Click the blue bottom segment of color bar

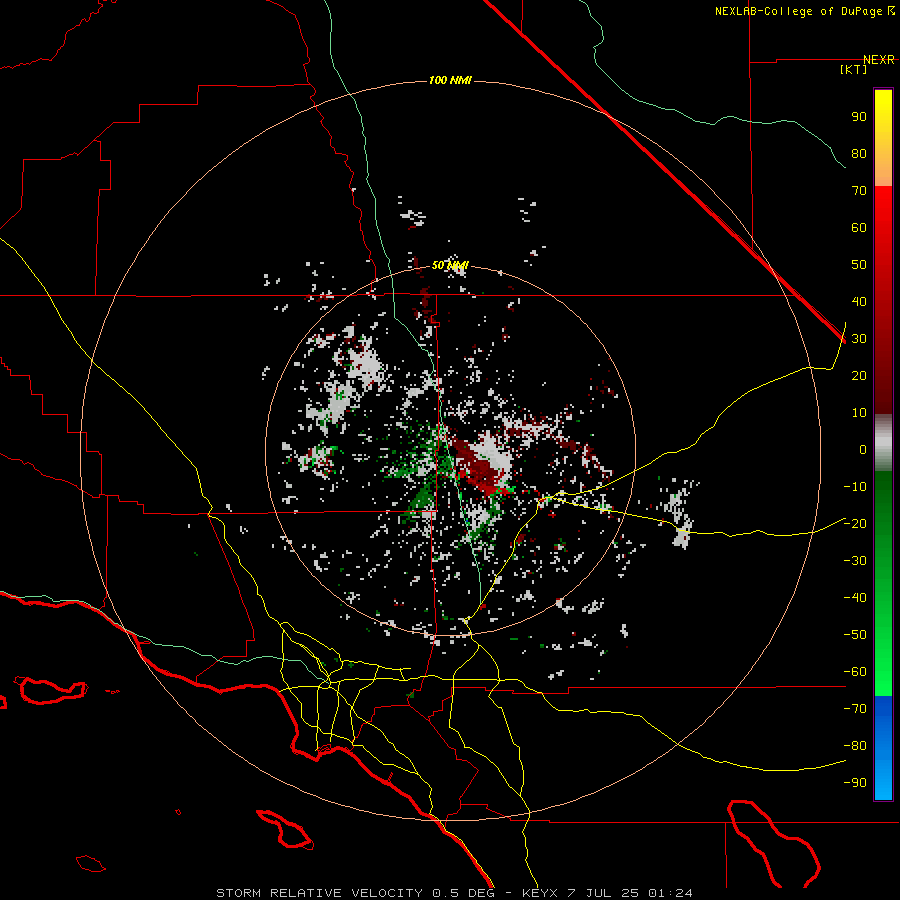(x=883, y=748)
